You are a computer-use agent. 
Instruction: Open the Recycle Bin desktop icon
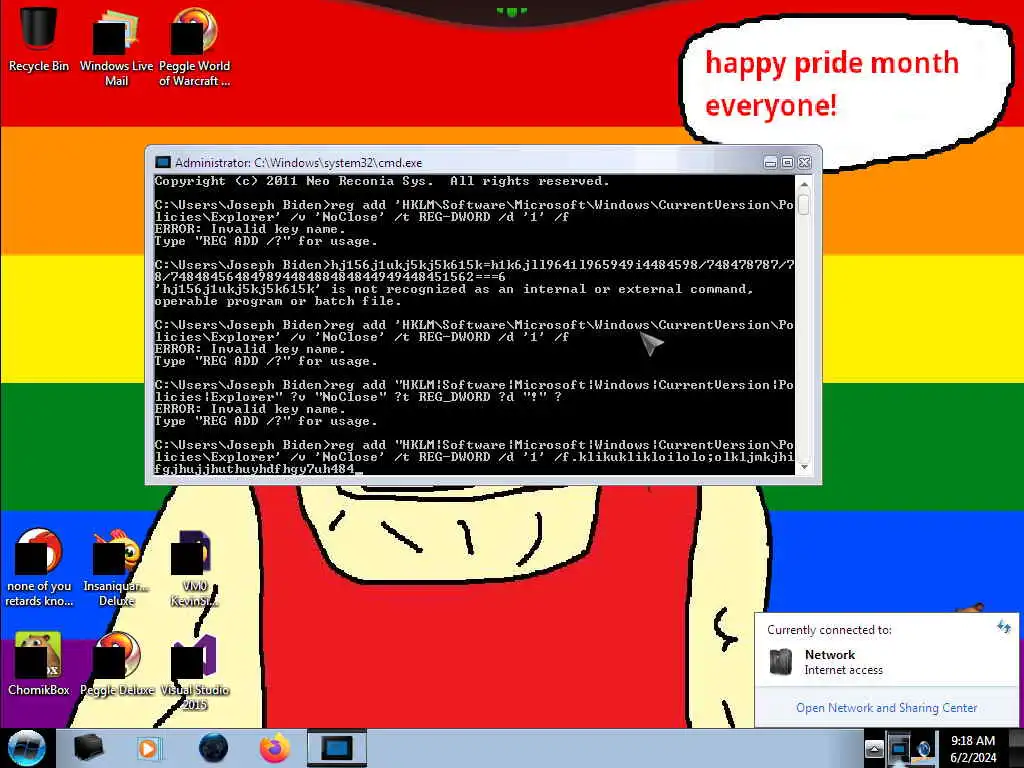tap(38, 39)
